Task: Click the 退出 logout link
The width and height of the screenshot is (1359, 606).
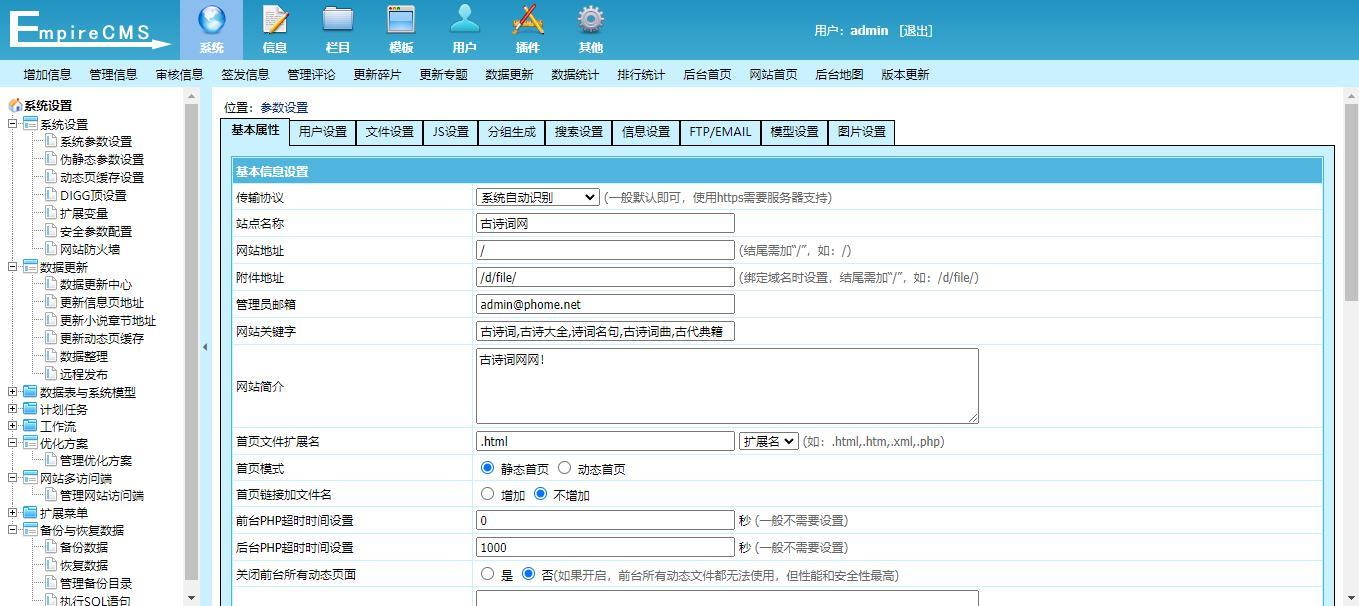Action: pos(916,30)
